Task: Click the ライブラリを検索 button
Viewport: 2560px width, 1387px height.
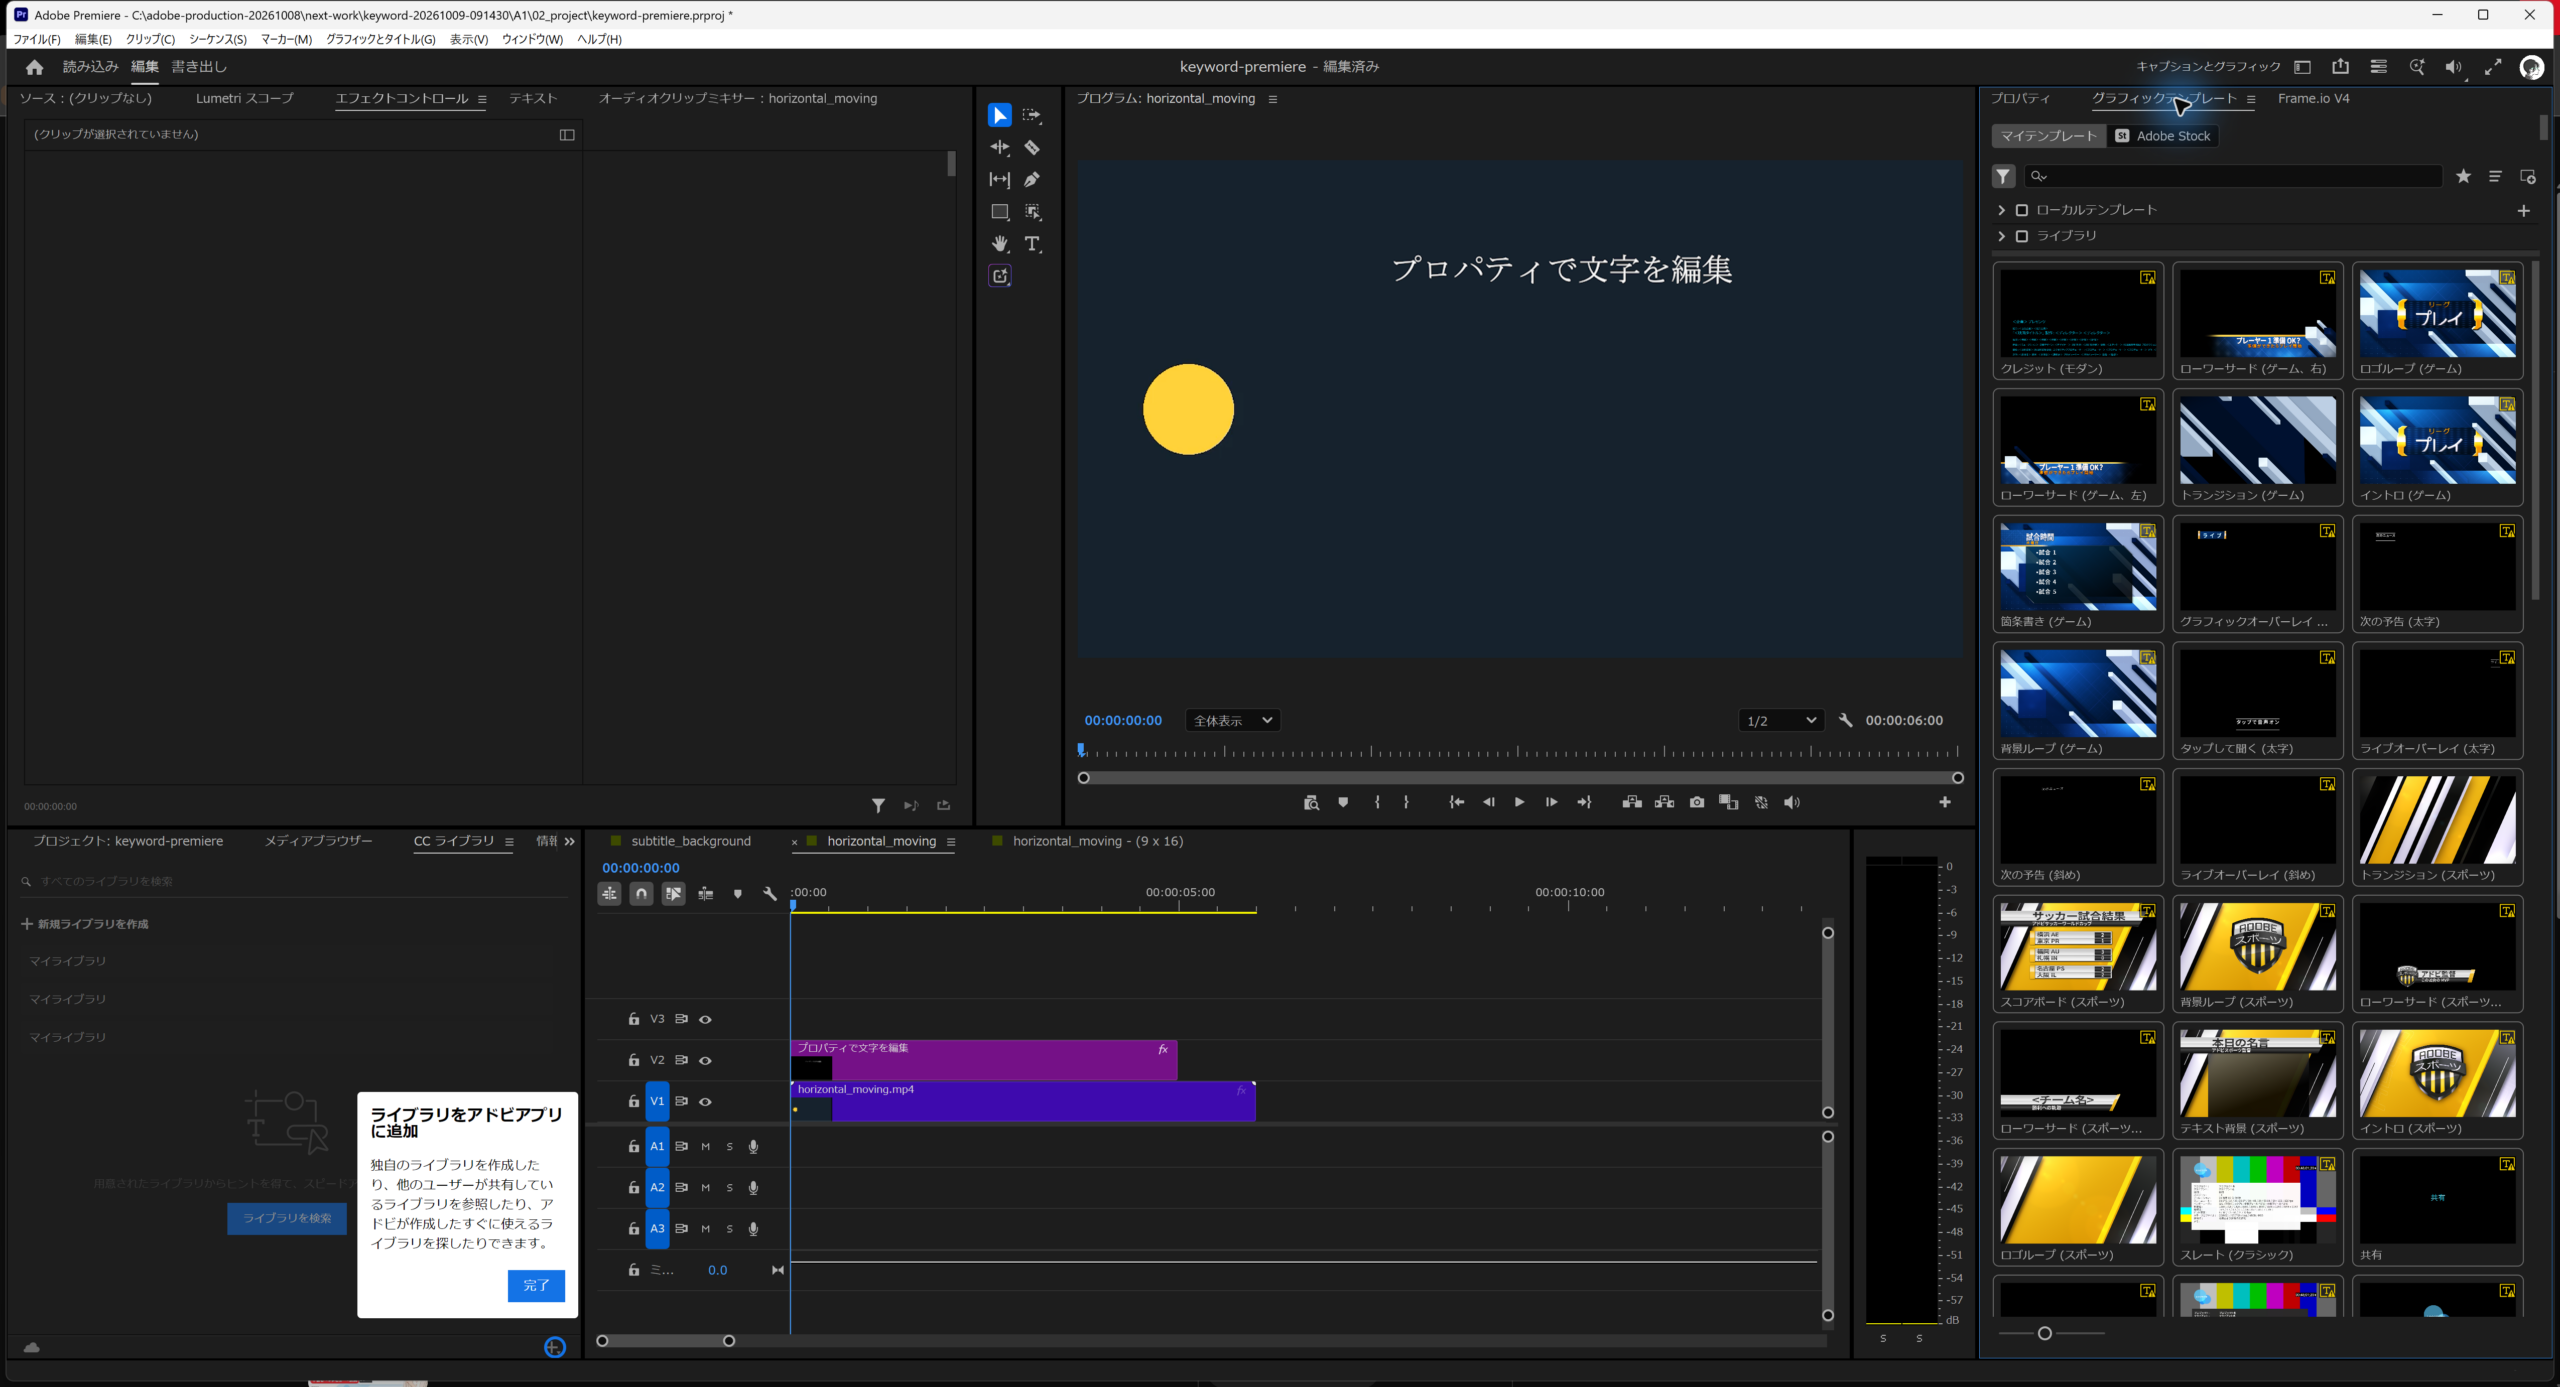Action: (x=287, y=1219)
